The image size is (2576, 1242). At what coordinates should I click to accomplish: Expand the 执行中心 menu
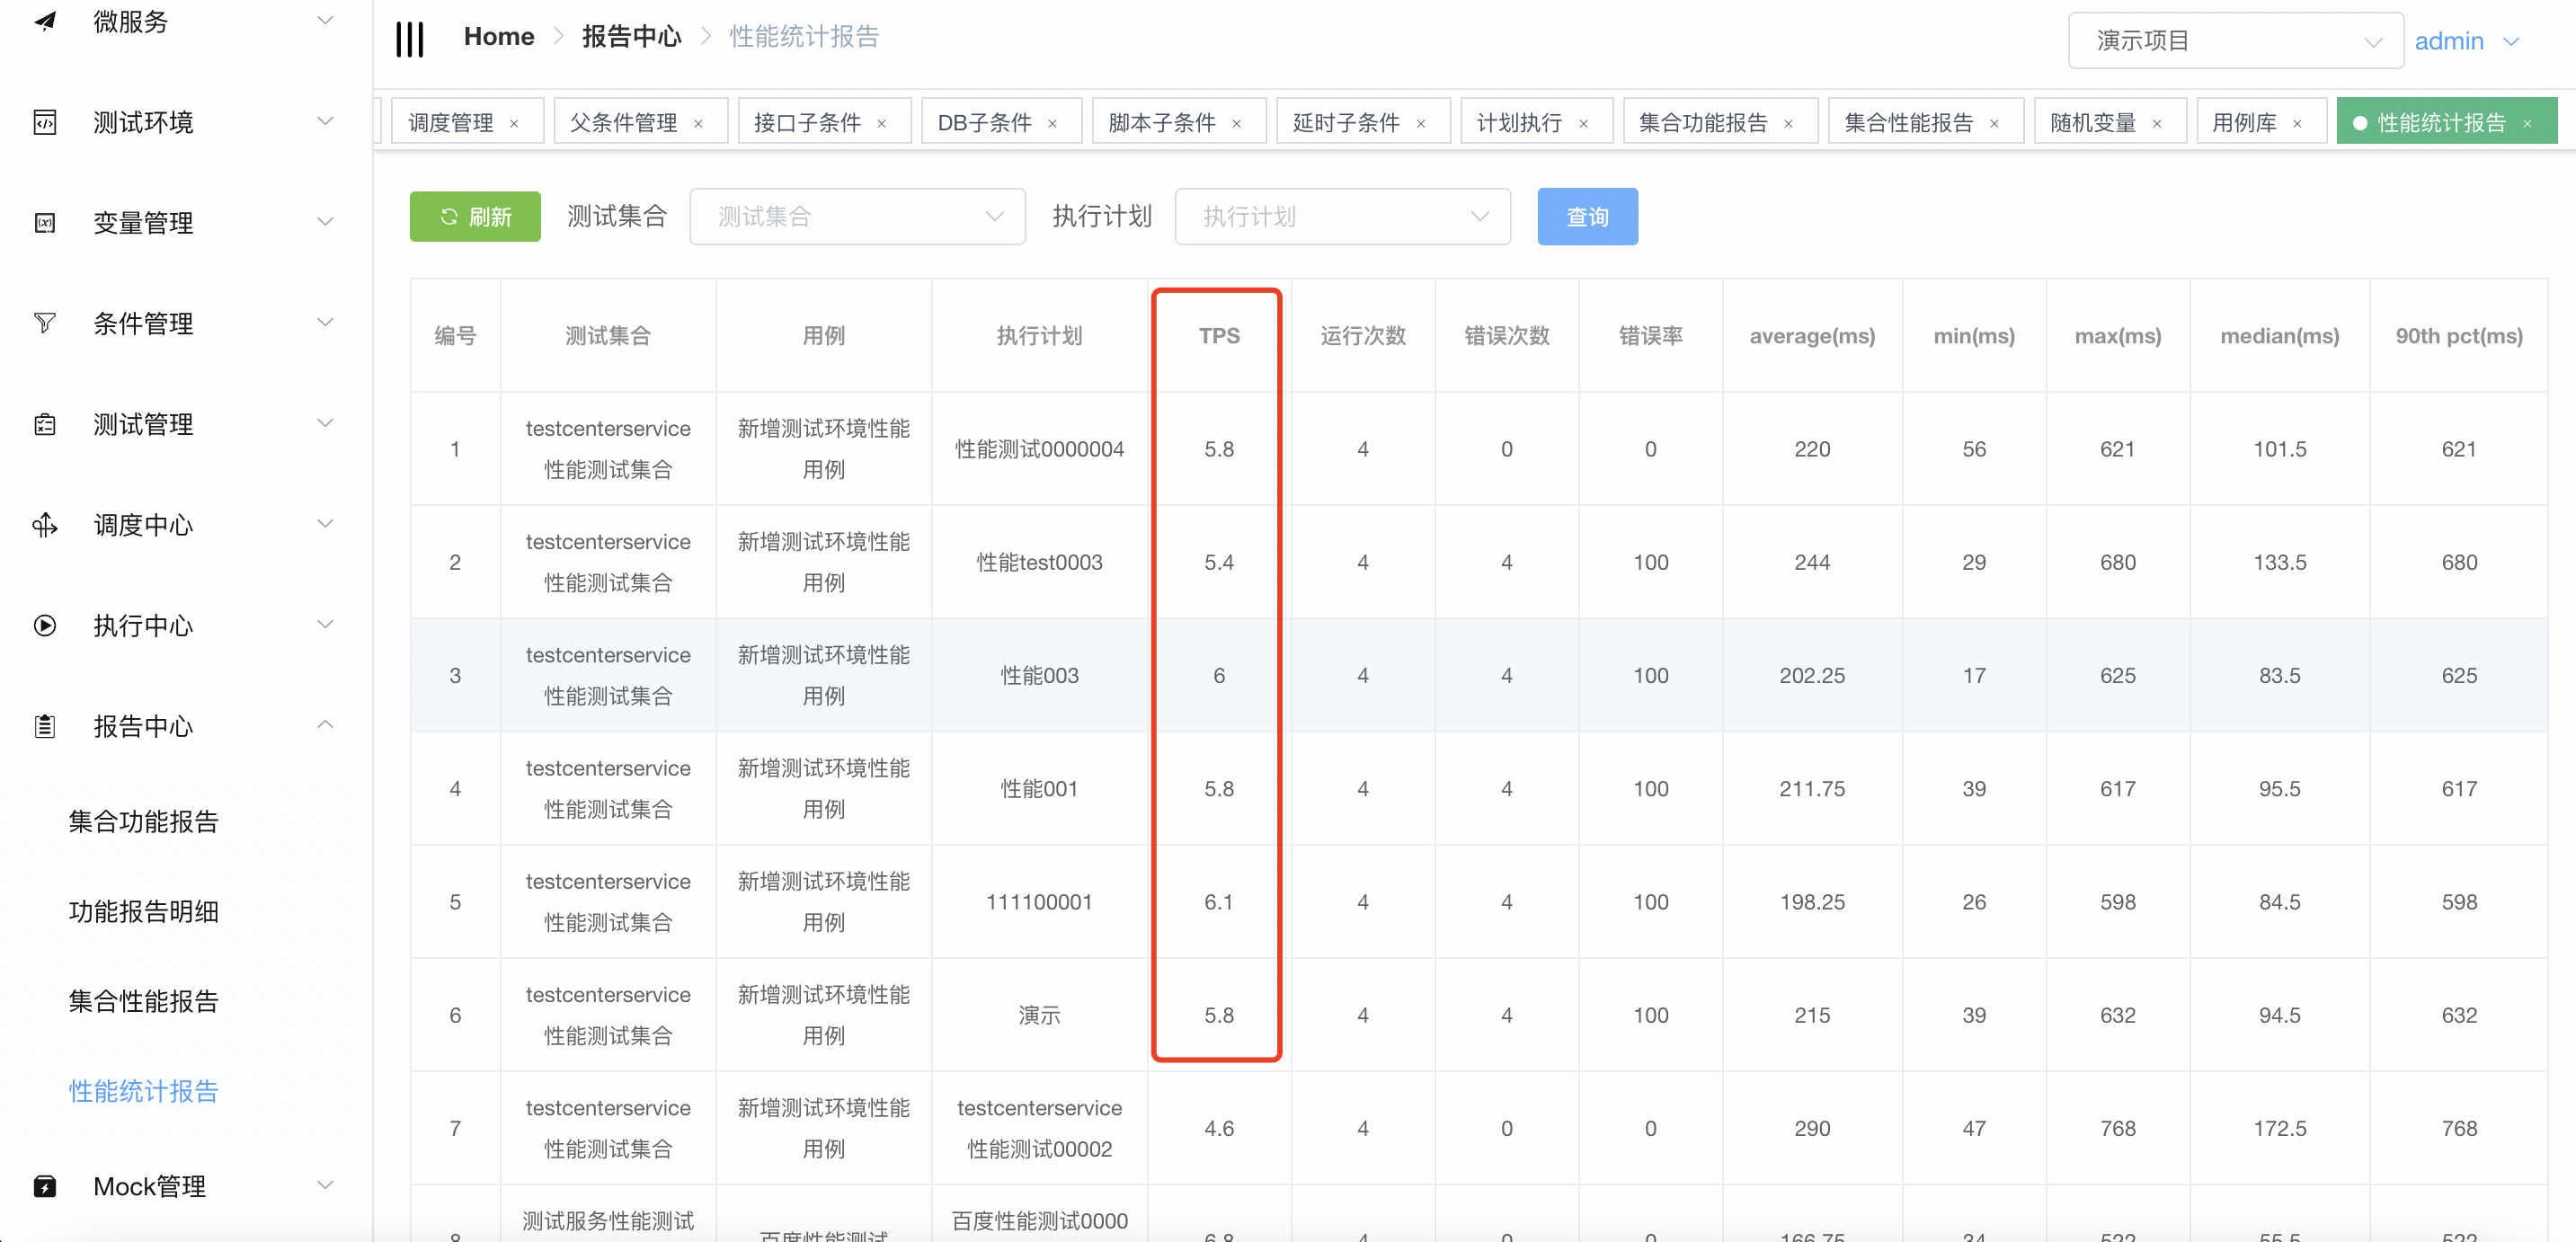pyautogui.click(x=325, y=624)
